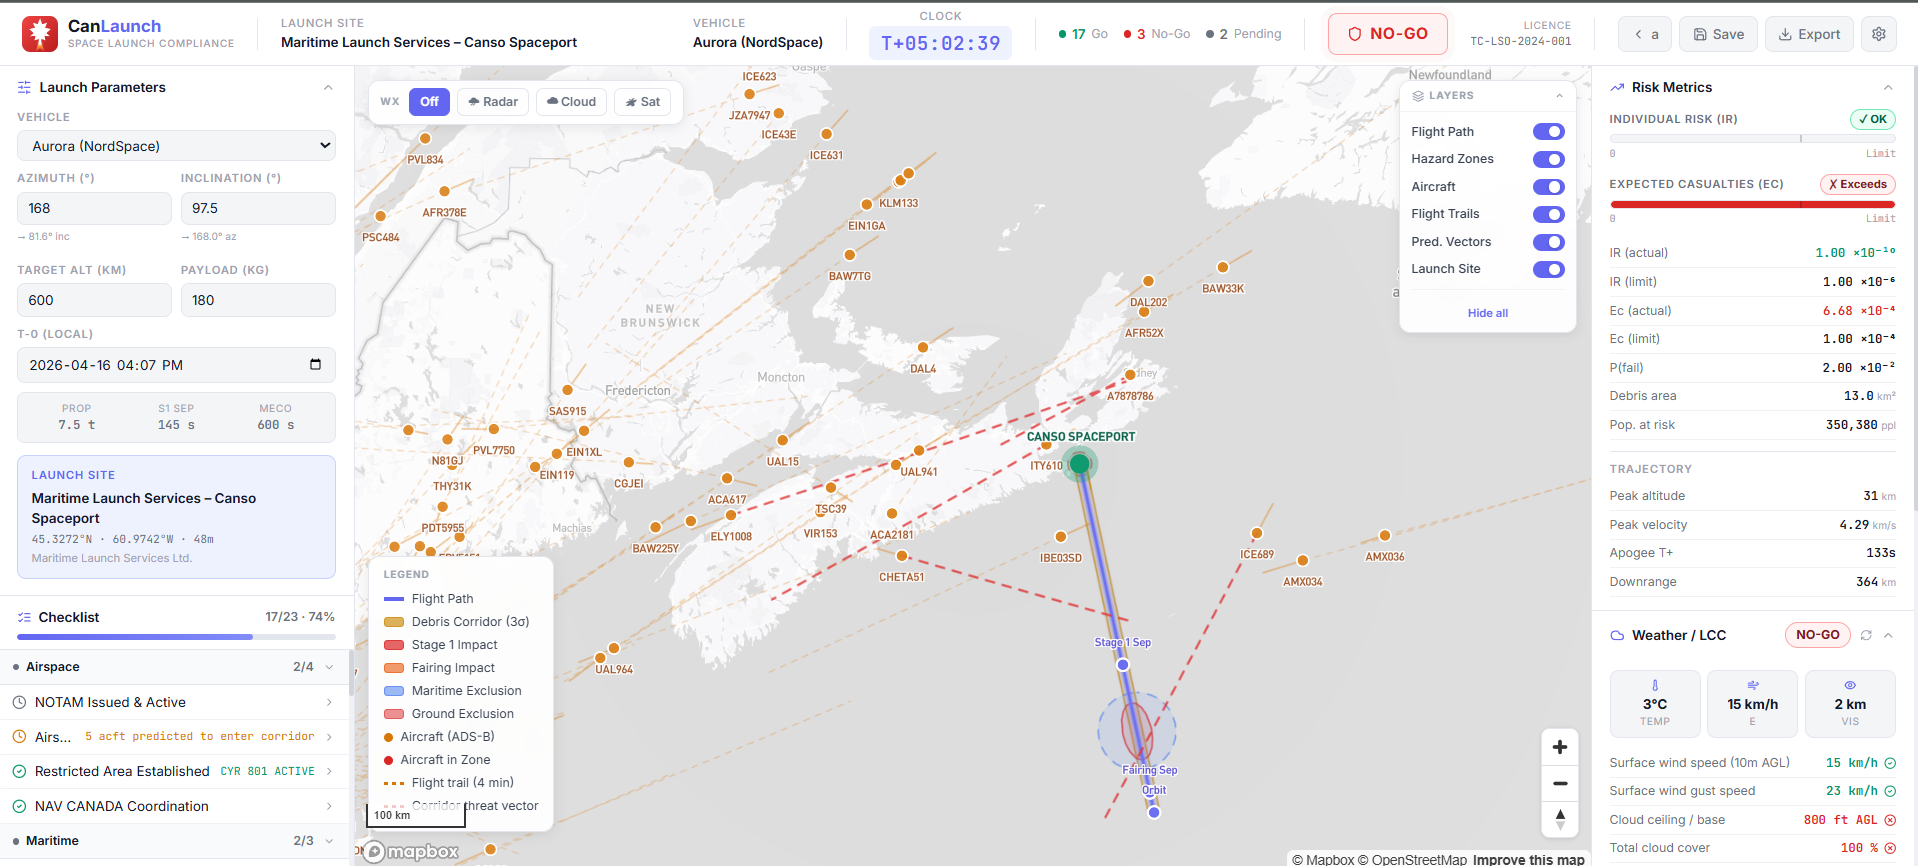Select the Radar weather overlay
1918x866 pixels.
[x=492, y=102]
